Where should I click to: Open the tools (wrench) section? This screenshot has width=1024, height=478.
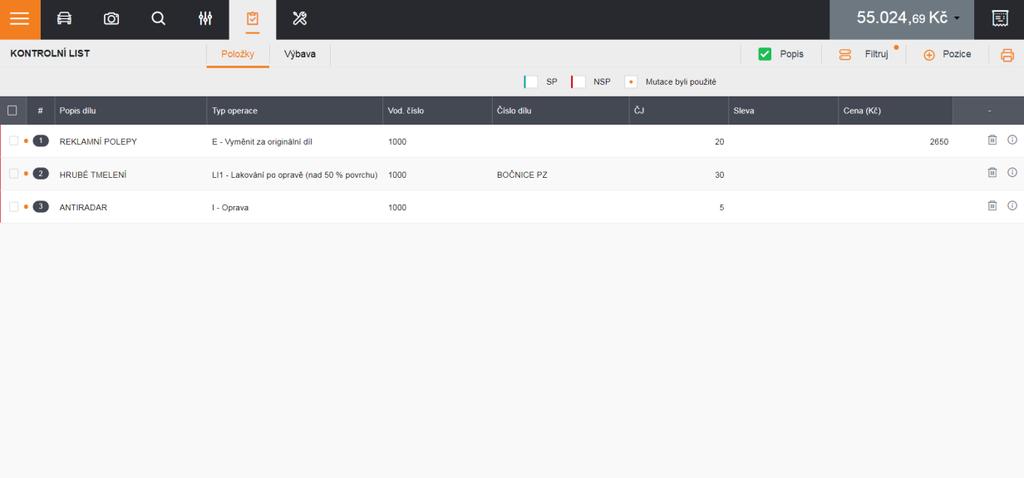coord(300,19)
